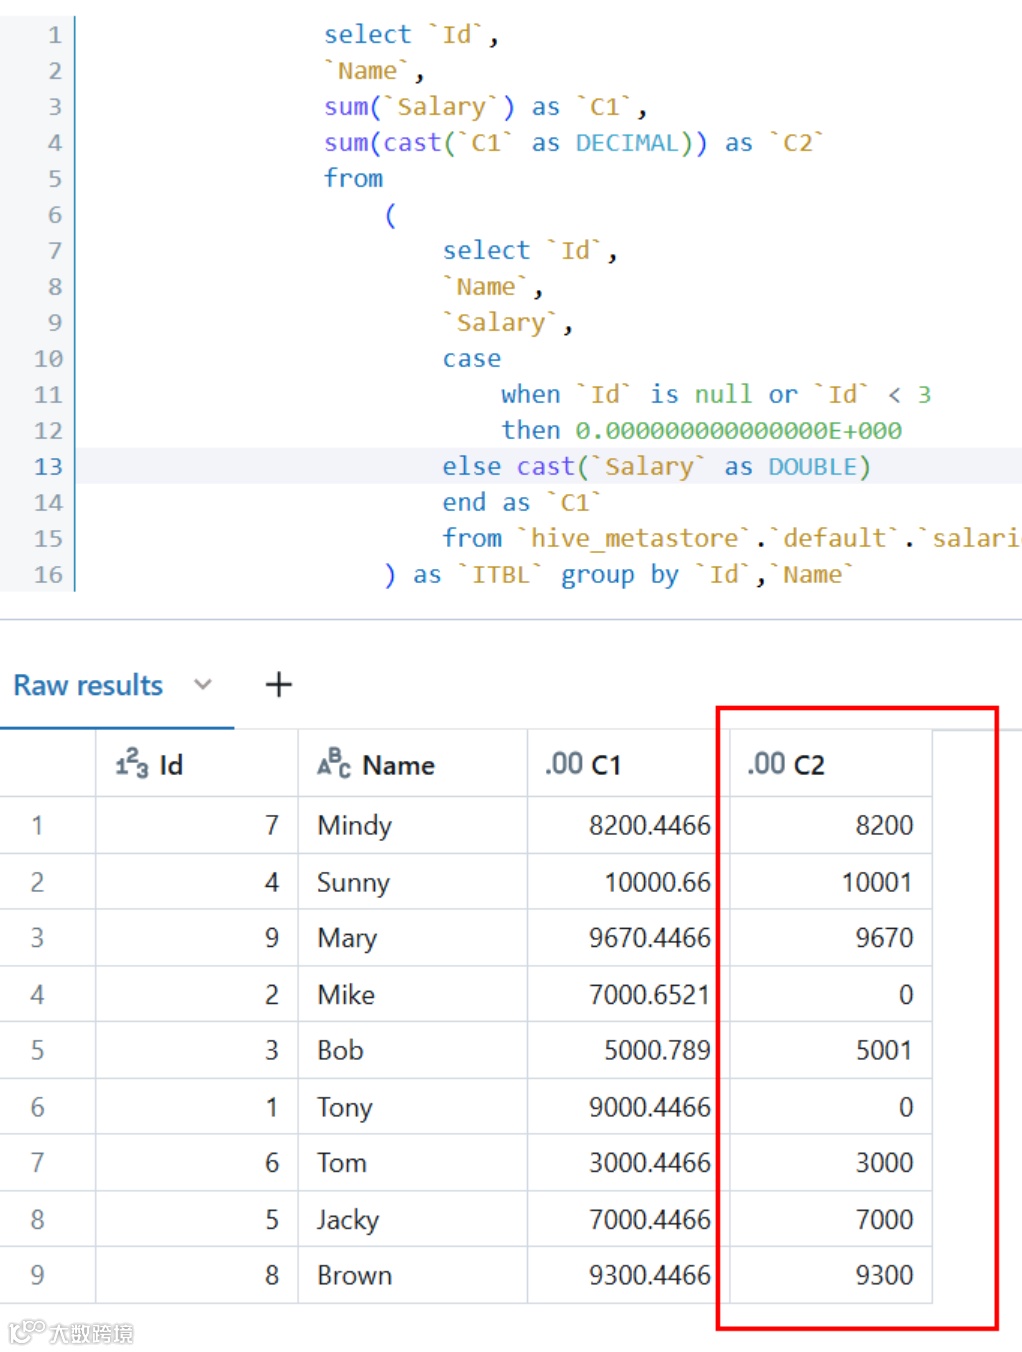Expand the Raw results dropdown chevron
This screenshot has height=1352, width=1022.
(203, 685)
